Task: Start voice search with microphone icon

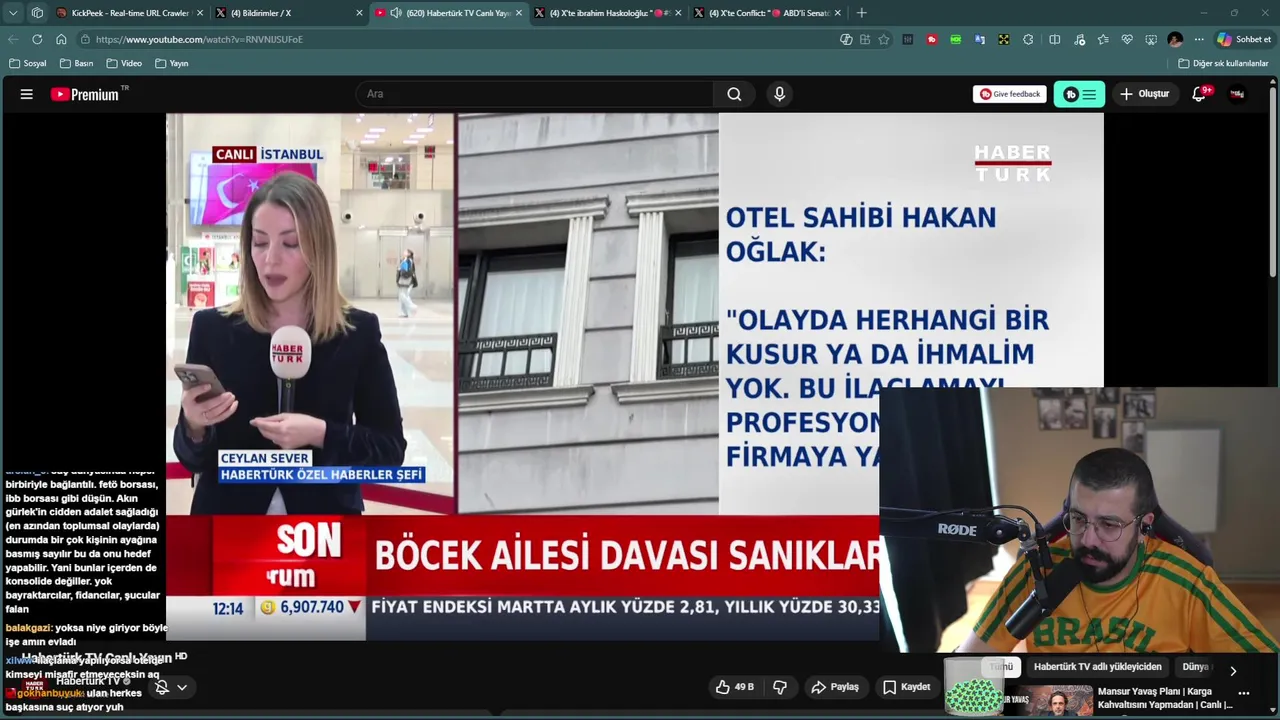Action: 779,94
